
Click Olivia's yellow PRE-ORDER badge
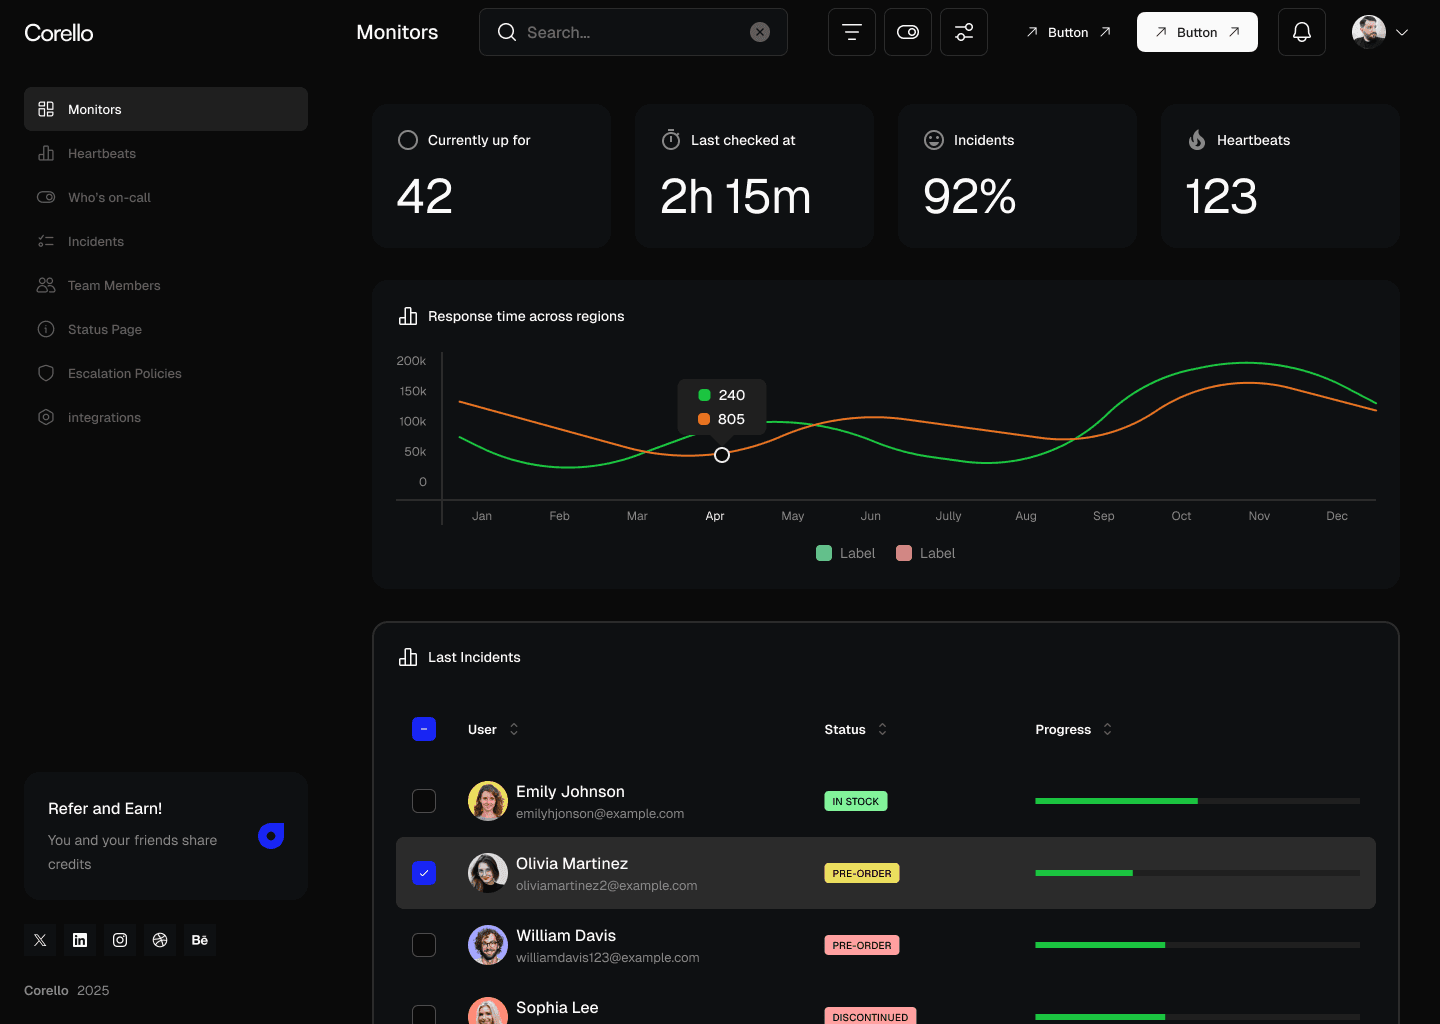861,873
